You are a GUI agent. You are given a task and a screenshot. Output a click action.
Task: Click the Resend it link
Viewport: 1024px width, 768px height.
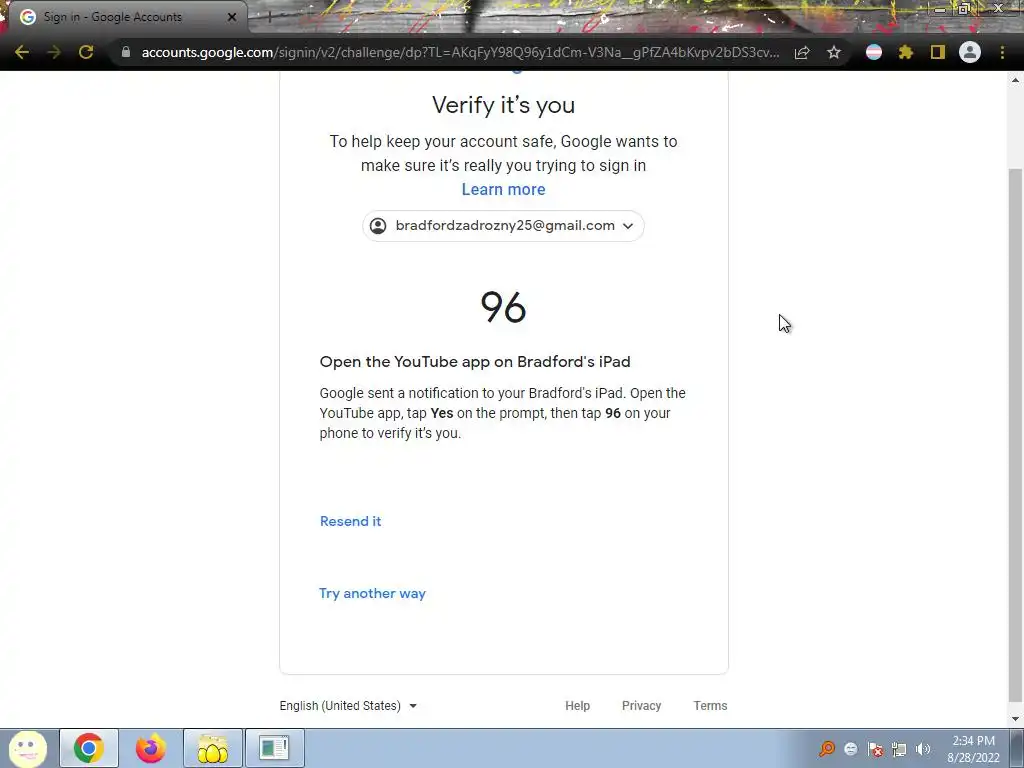(351, 521)
